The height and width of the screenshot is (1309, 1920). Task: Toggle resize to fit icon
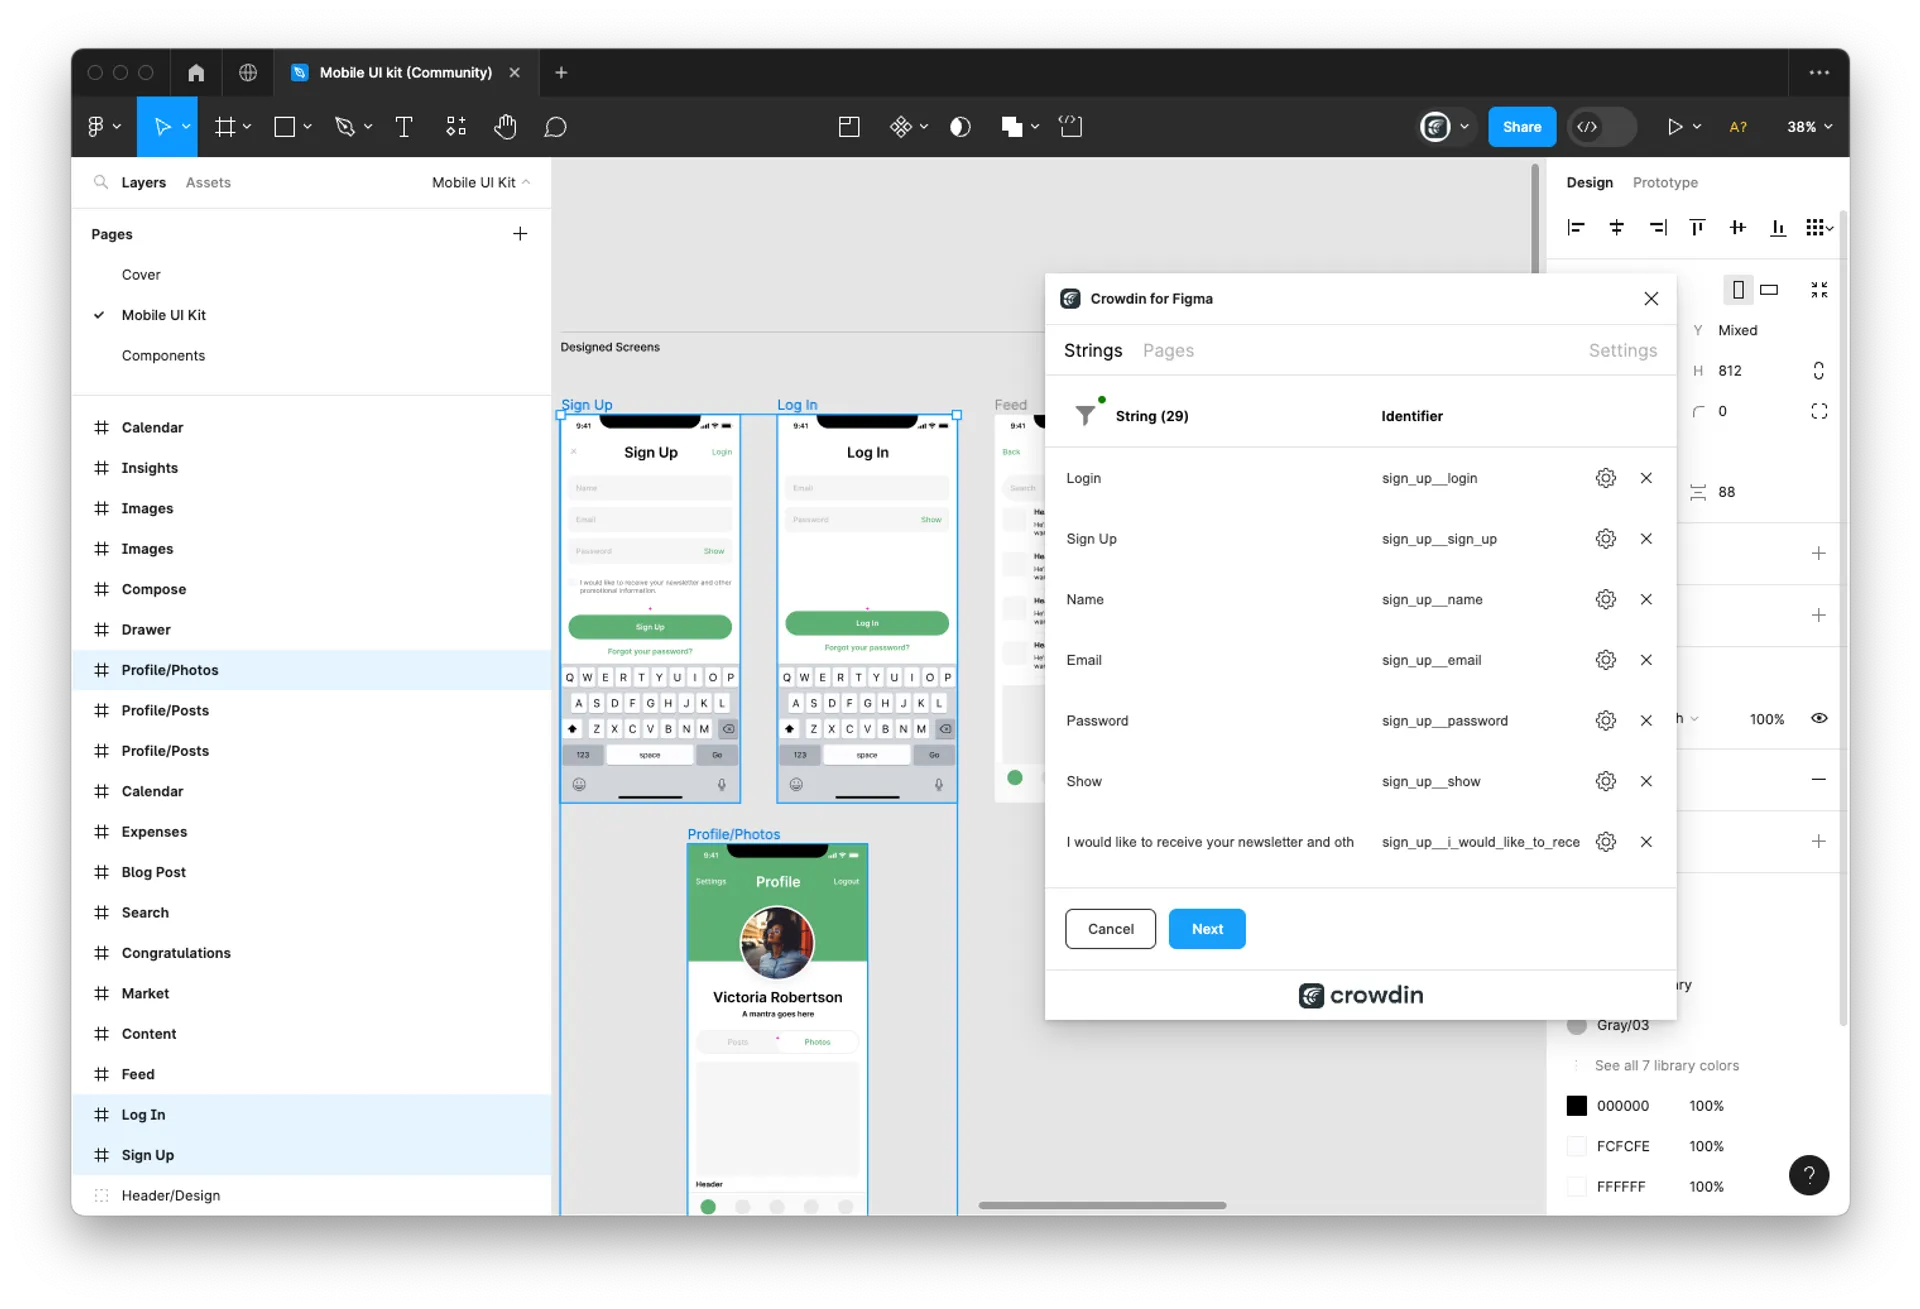[x=1818, y=289]
